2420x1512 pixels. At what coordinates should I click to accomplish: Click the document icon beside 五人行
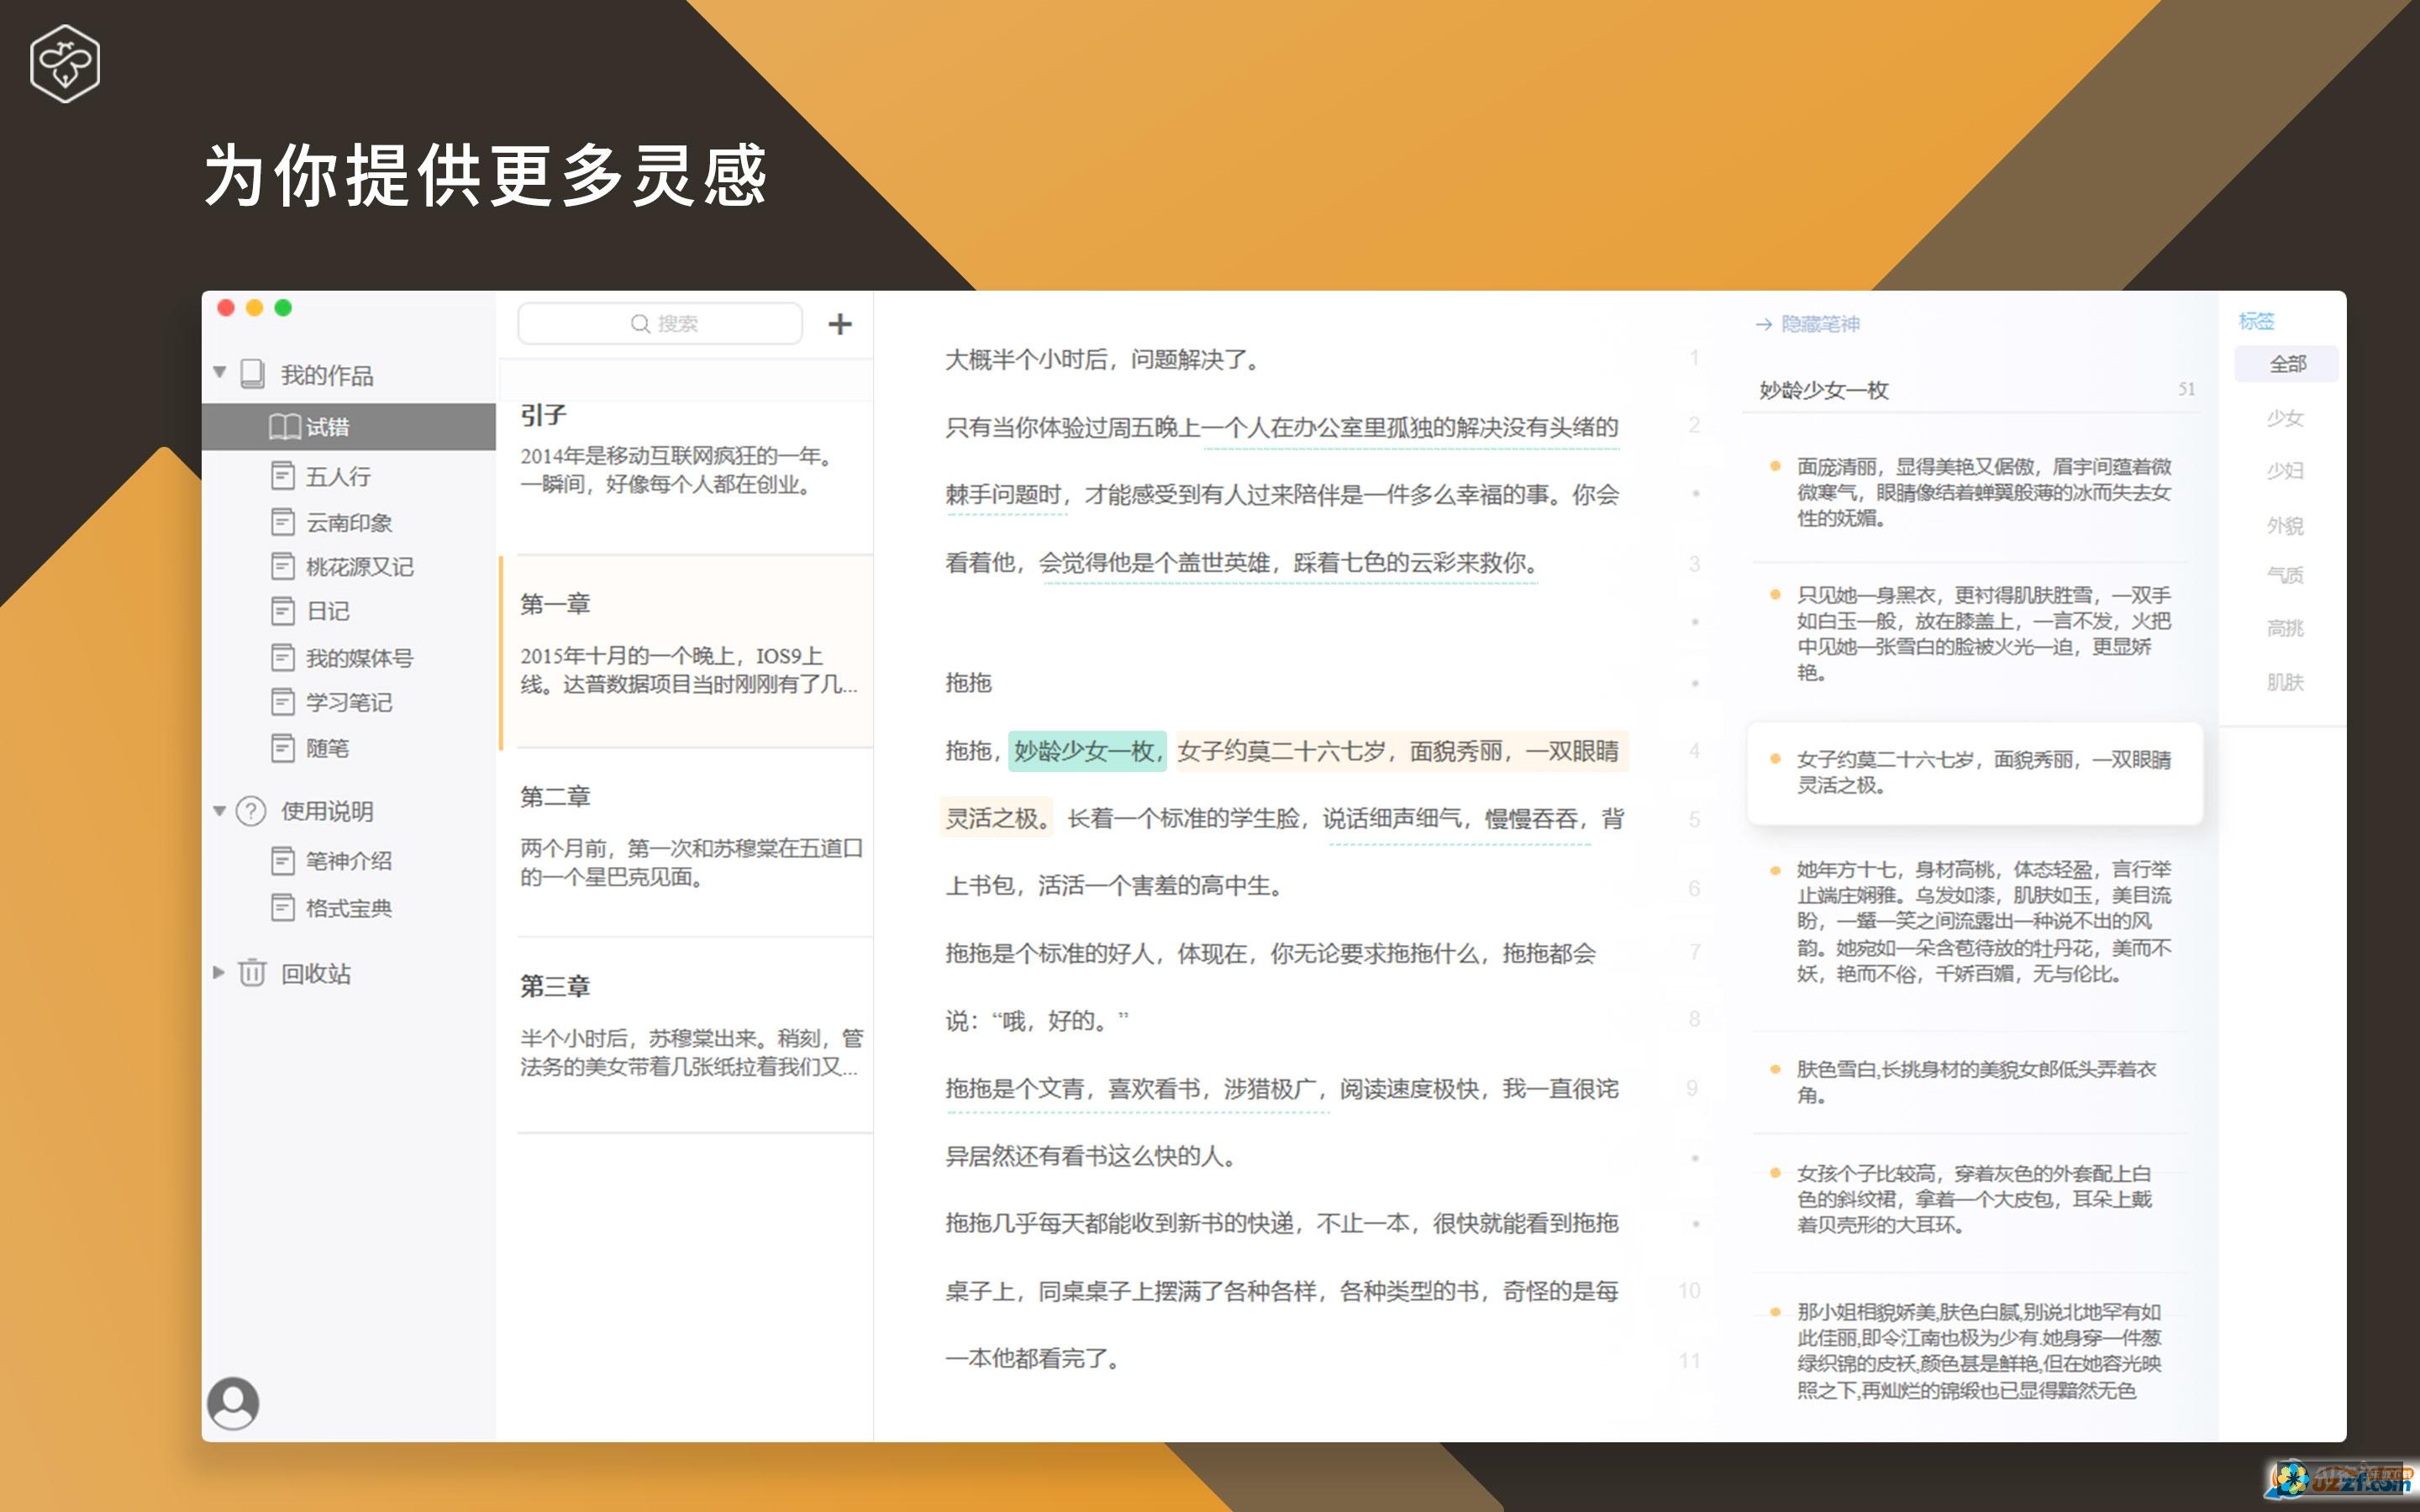coord(283,475)
